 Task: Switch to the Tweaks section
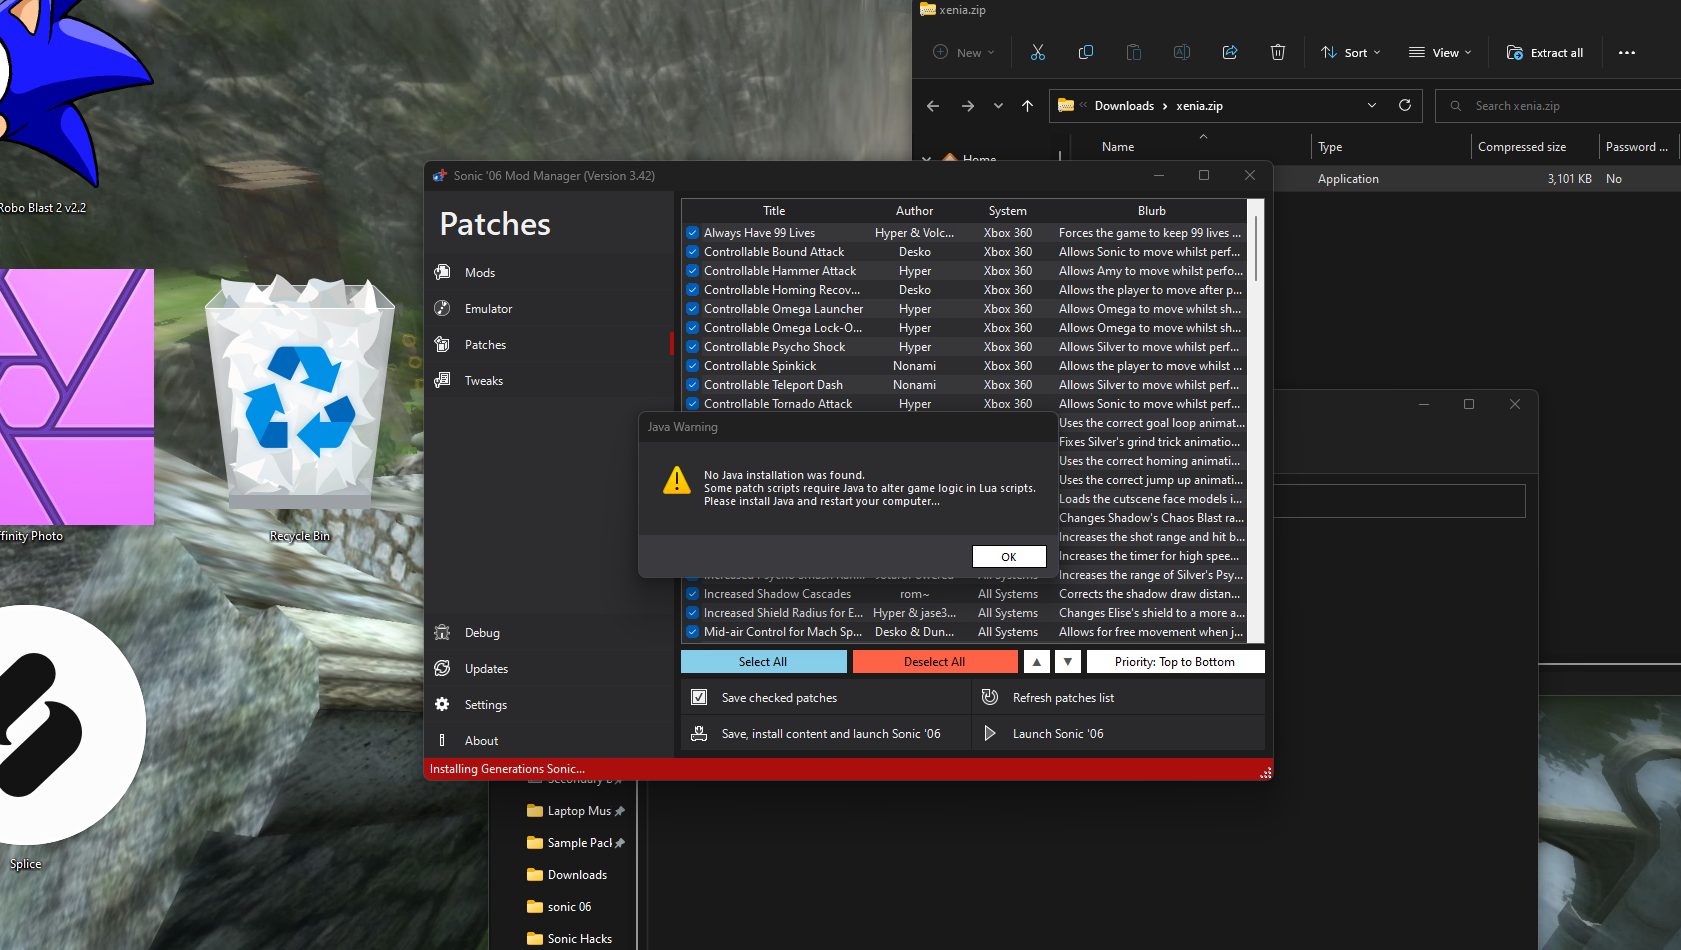[x=483, y=380]
